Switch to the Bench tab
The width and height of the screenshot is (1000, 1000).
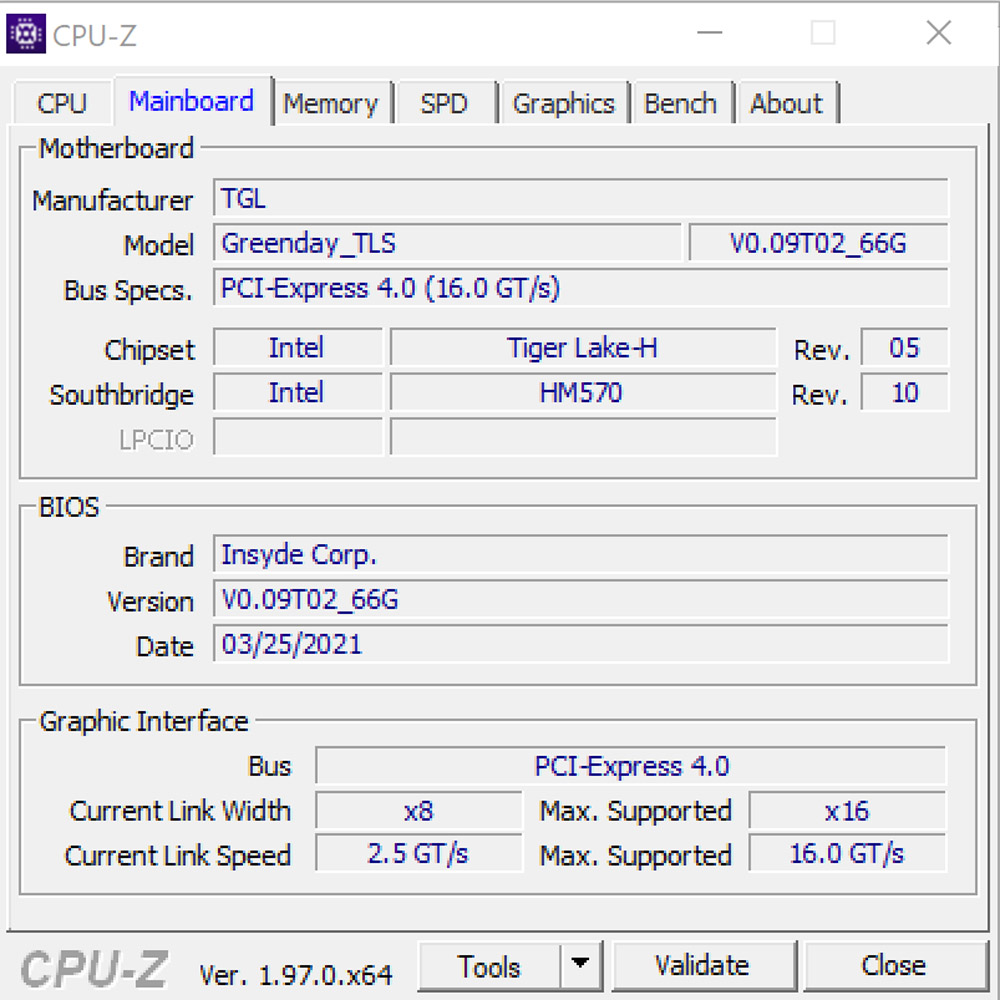(x=681, y=103)
